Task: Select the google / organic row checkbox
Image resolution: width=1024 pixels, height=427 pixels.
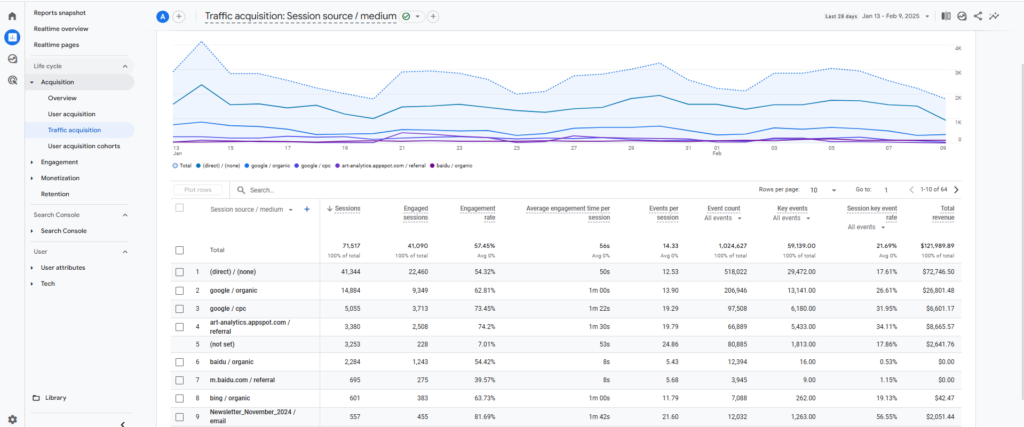Action: (180, 290)
